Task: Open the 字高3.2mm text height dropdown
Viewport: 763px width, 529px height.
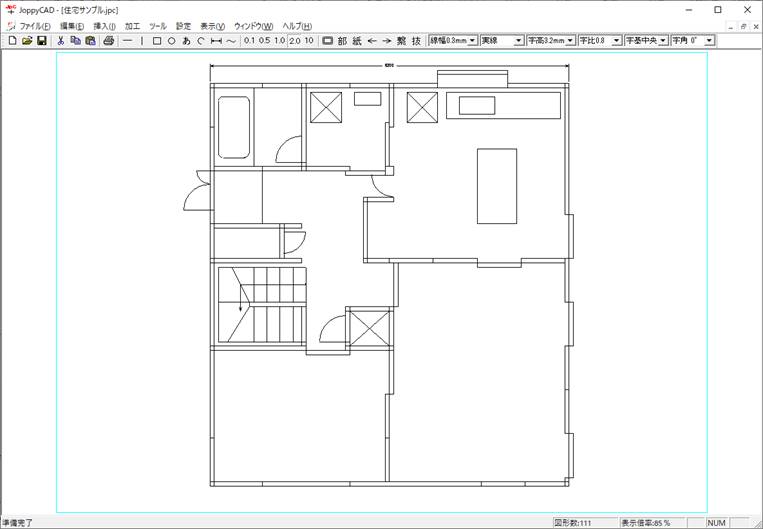Action: tap(570, 41)
